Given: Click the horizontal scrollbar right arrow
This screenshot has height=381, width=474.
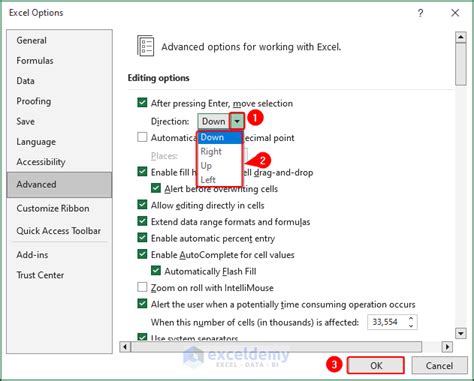Looking at the screenshot, I should pyautogui.click(x=447, y=347).
